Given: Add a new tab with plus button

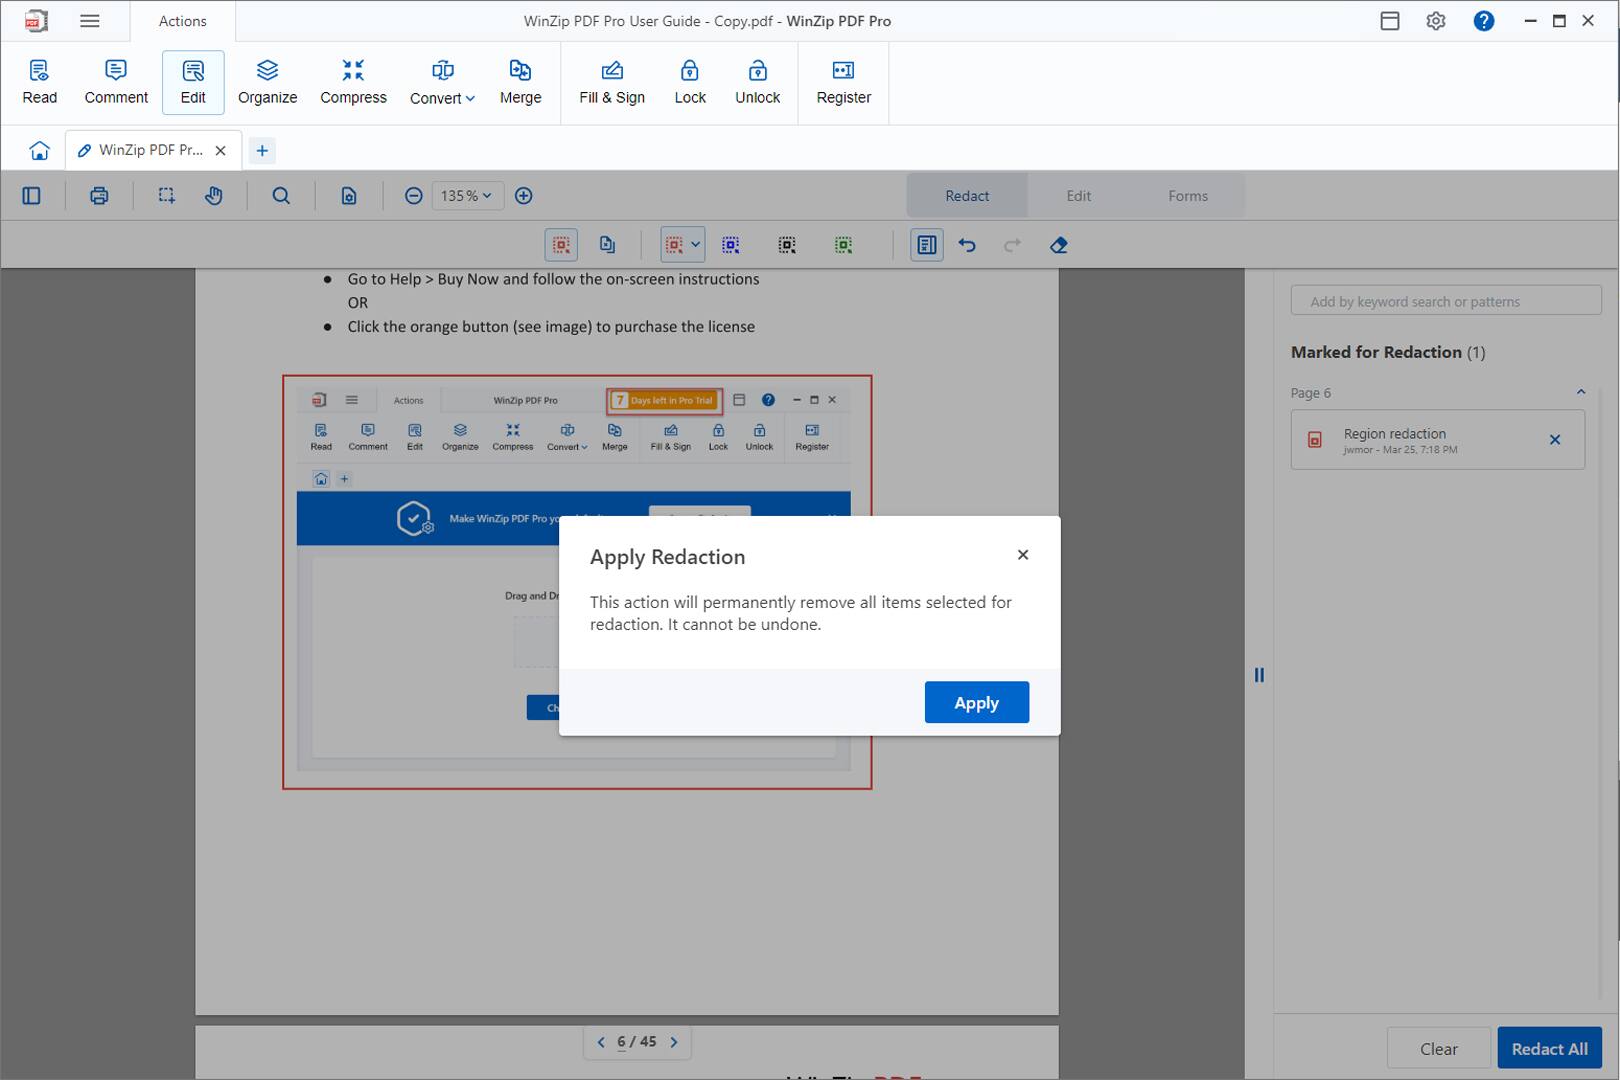Looking at the screenshot, I should point(262,150).
